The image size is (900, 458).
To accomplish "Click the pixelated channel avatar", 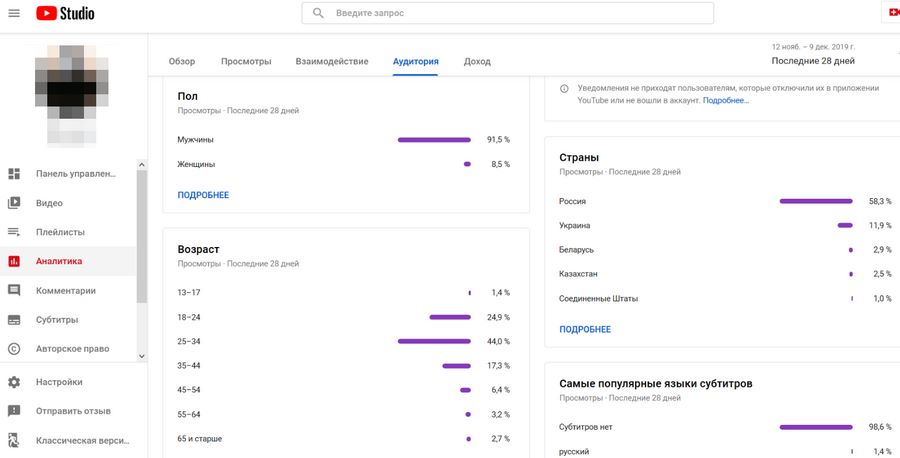I will 71,95.
